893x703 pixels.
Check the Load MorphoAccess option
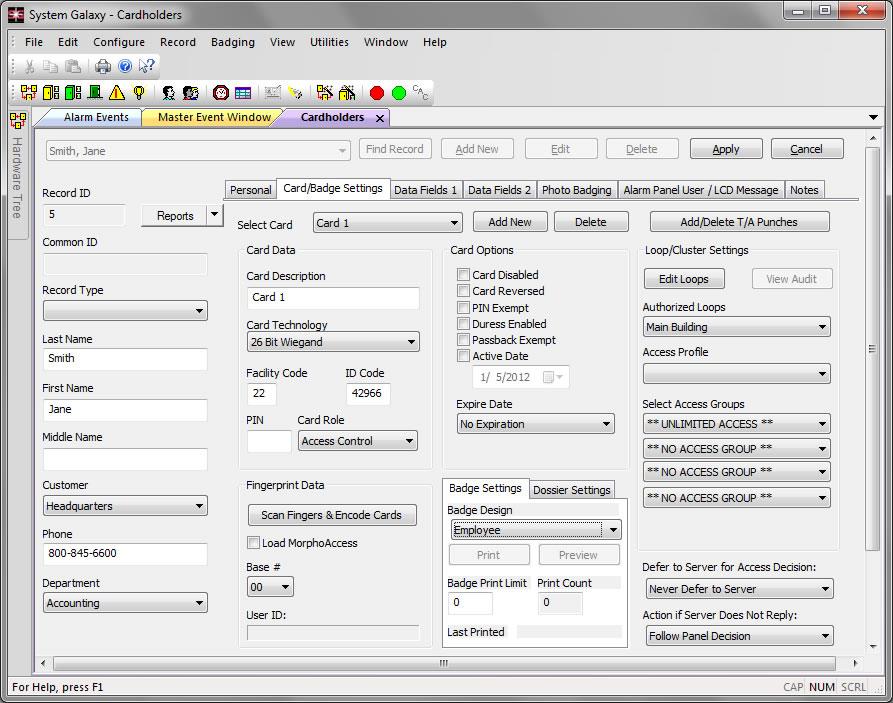pos(254,543)
